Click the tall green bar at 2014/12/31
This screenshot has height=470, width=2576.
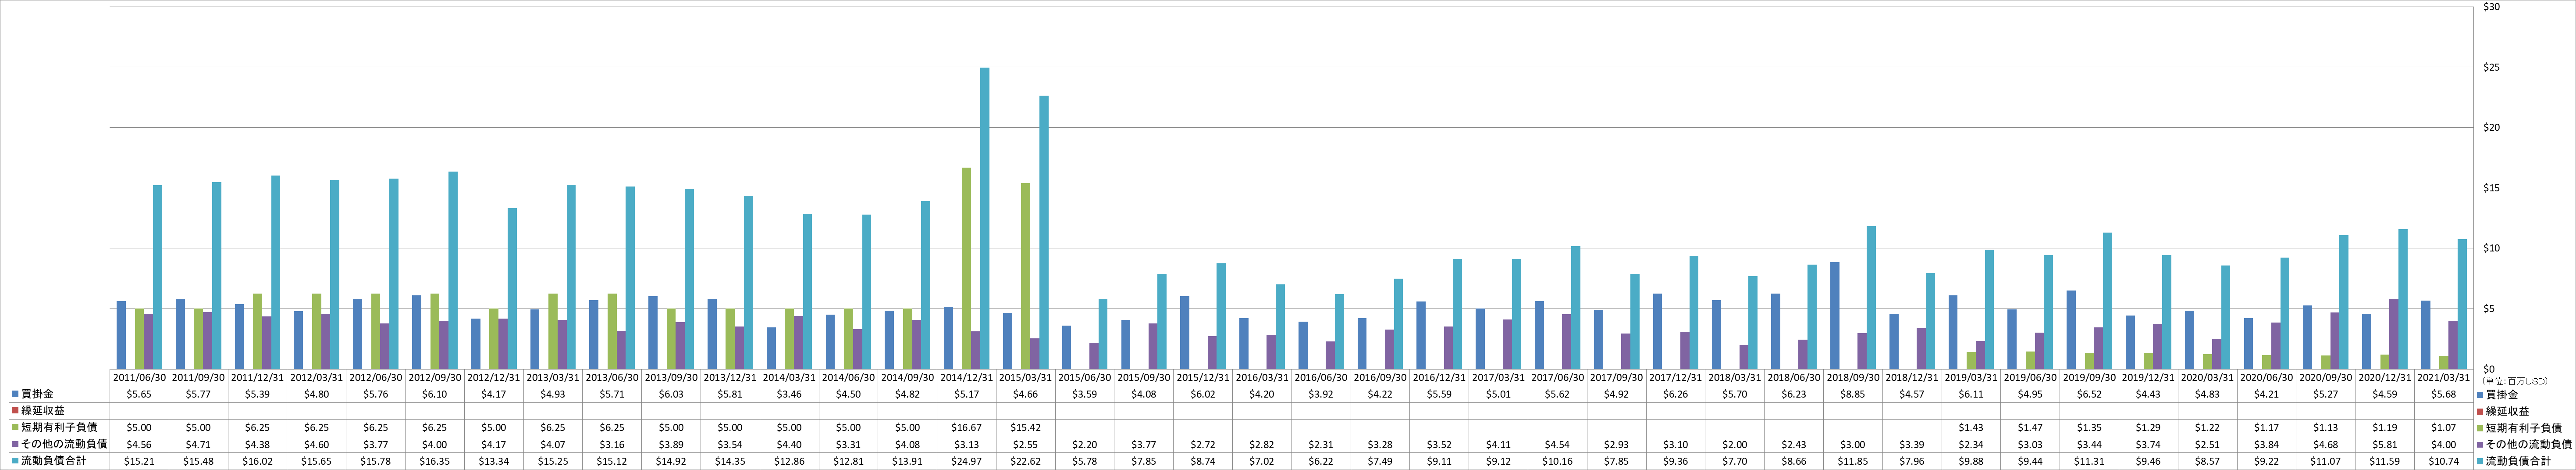[966, 268]
